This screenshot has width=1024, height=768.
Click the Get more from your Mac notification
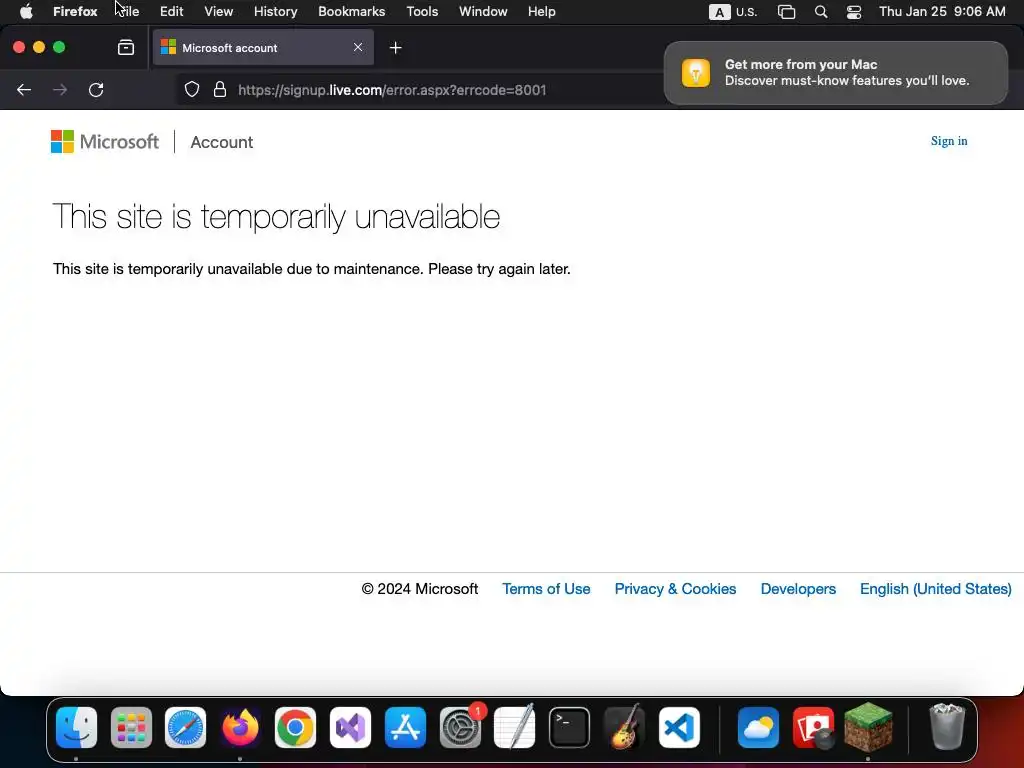835,72
